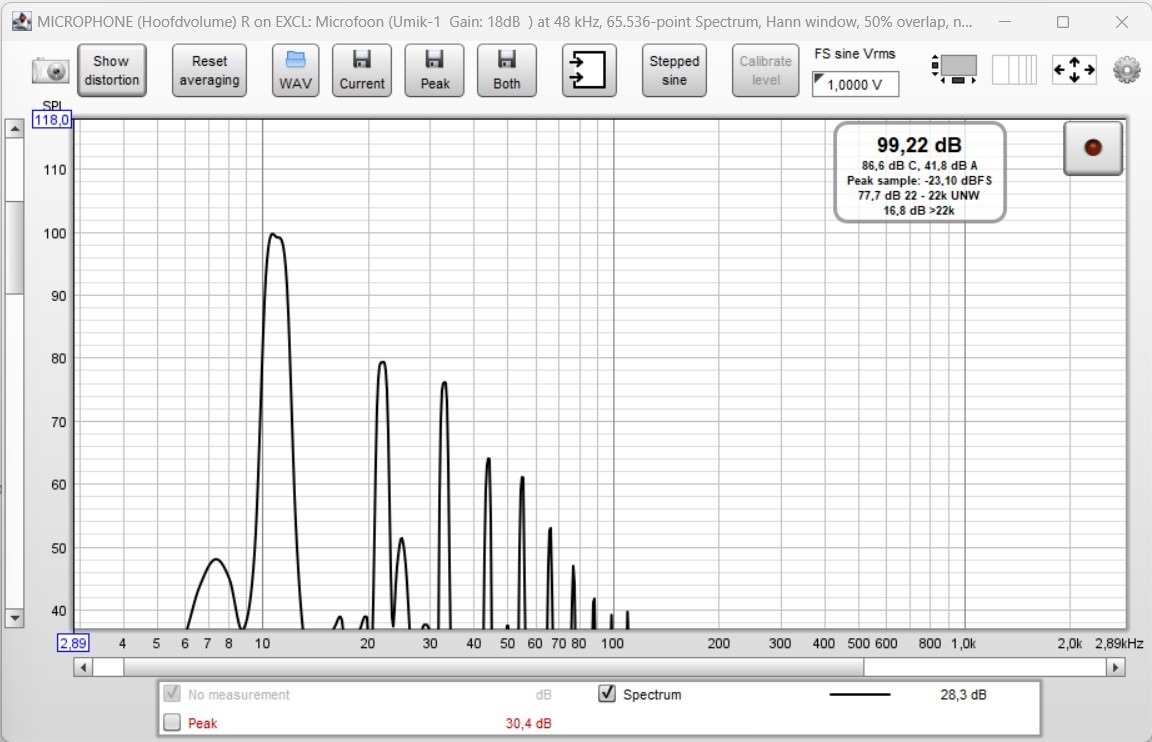Image resolution: width=1152 pixels, height=742 pixels.
Task: Click the 30,4 dB peak value
Action: (x=528, y=724)
